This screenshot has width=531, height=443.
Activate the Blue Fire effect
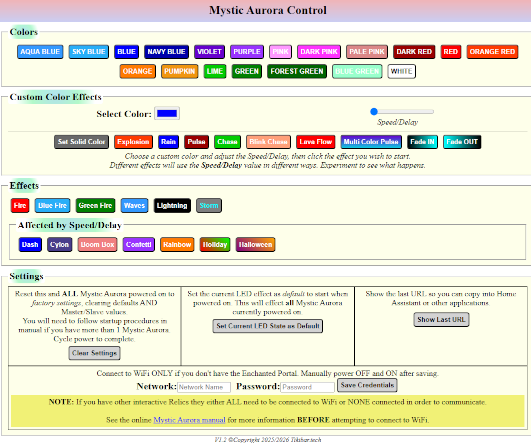click(x=52, y=206)
